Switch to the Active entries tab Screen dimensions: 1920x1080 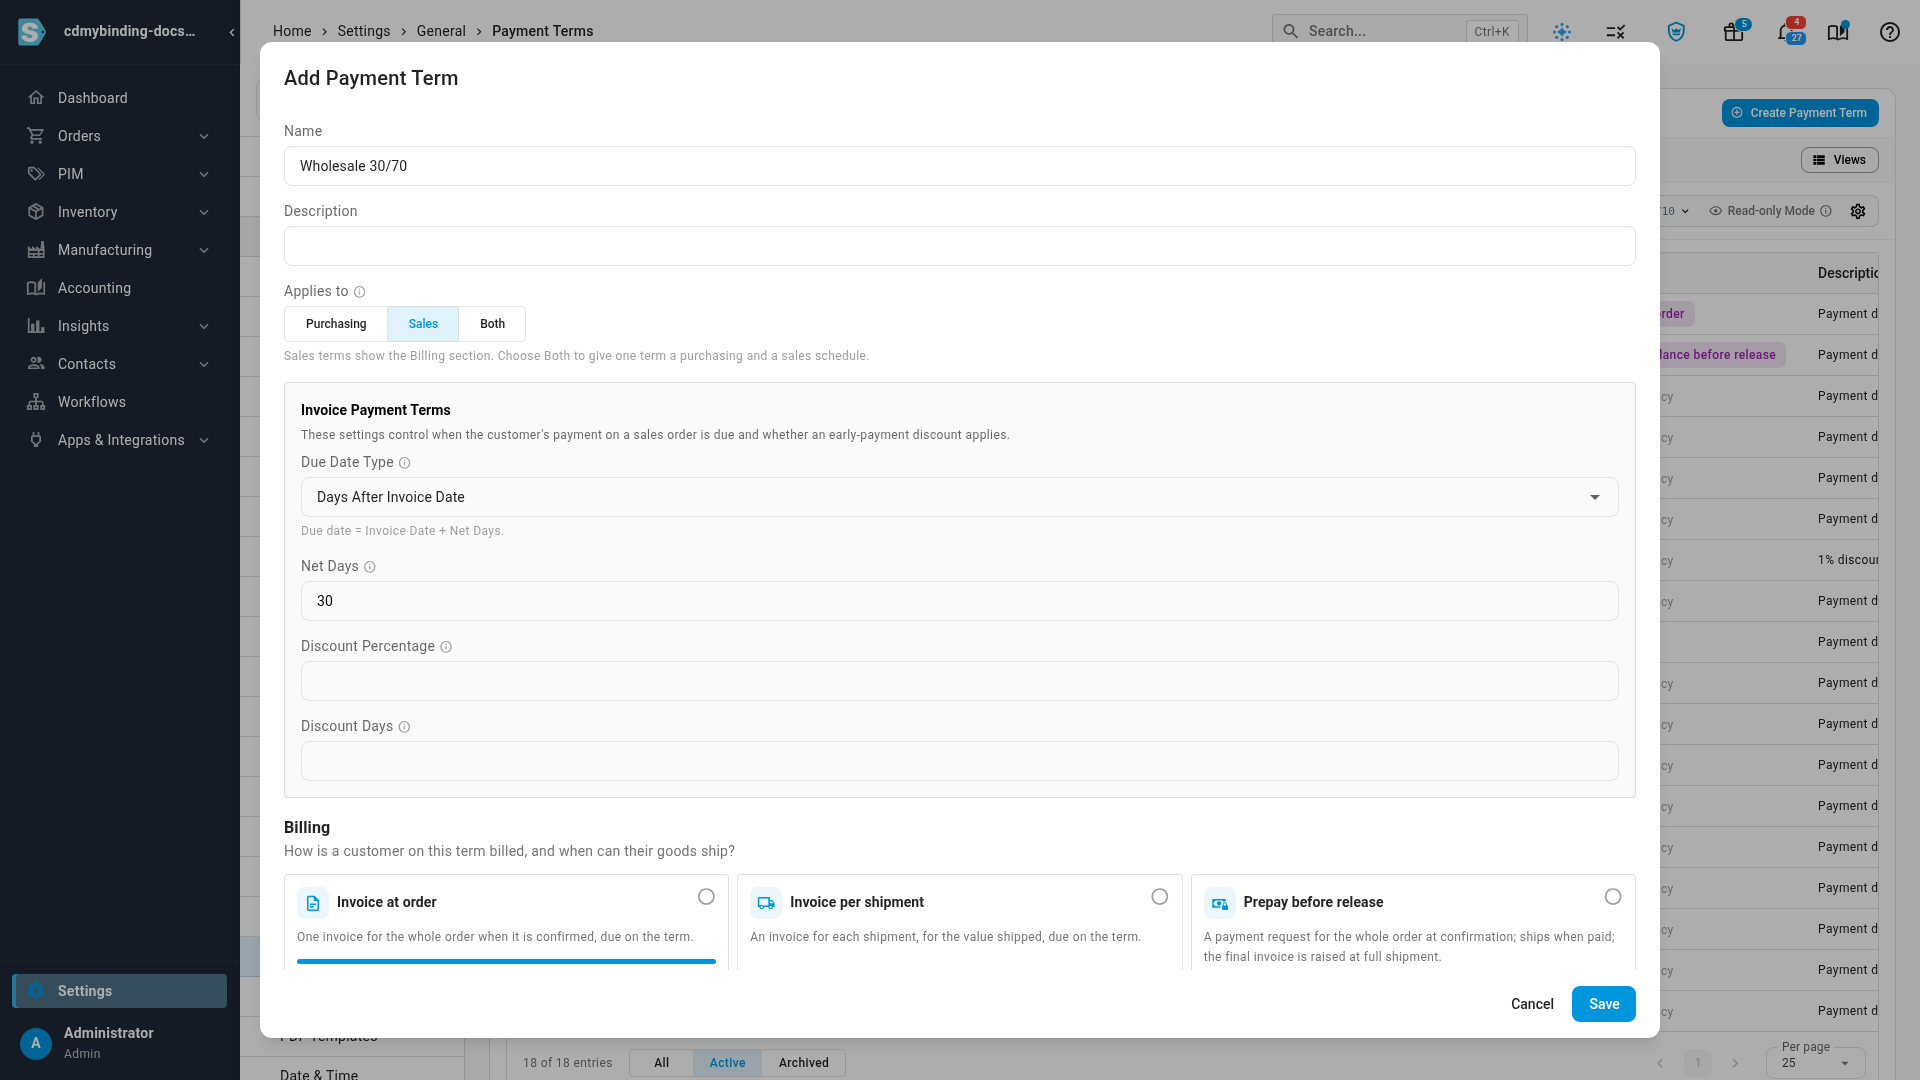coord(727,1063)
